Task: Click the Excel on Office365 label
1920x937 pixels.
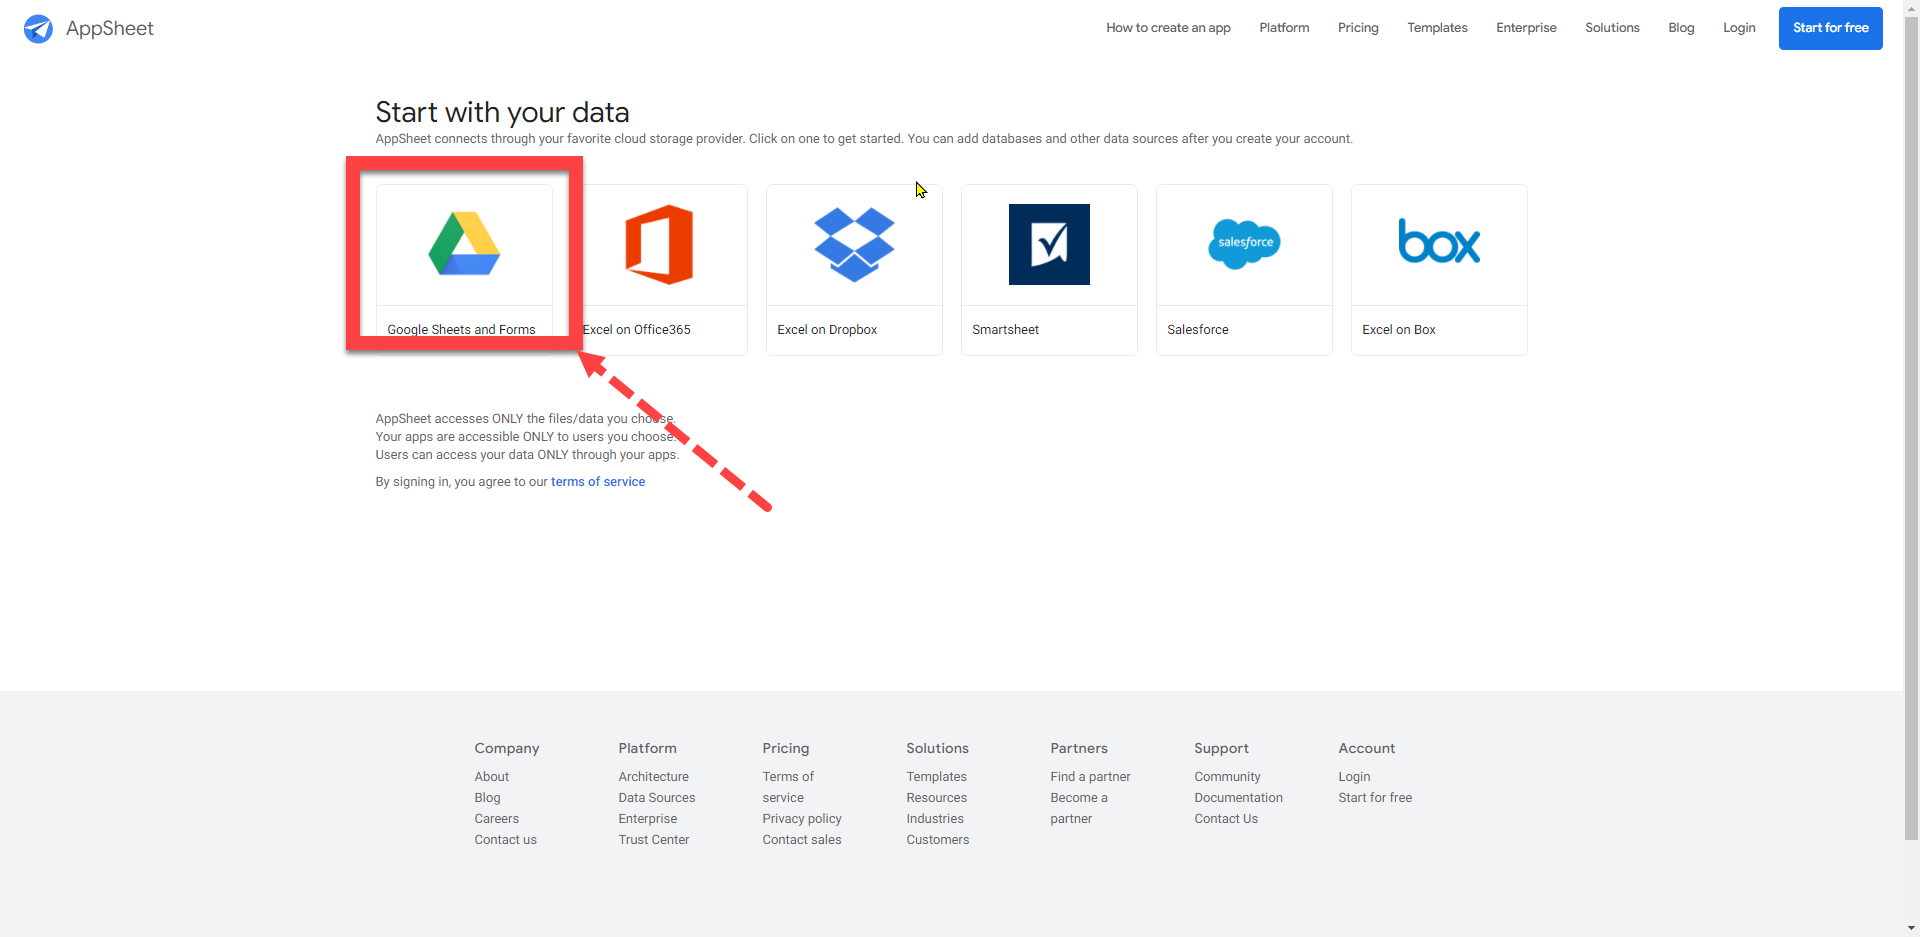Action: [637, 329]
